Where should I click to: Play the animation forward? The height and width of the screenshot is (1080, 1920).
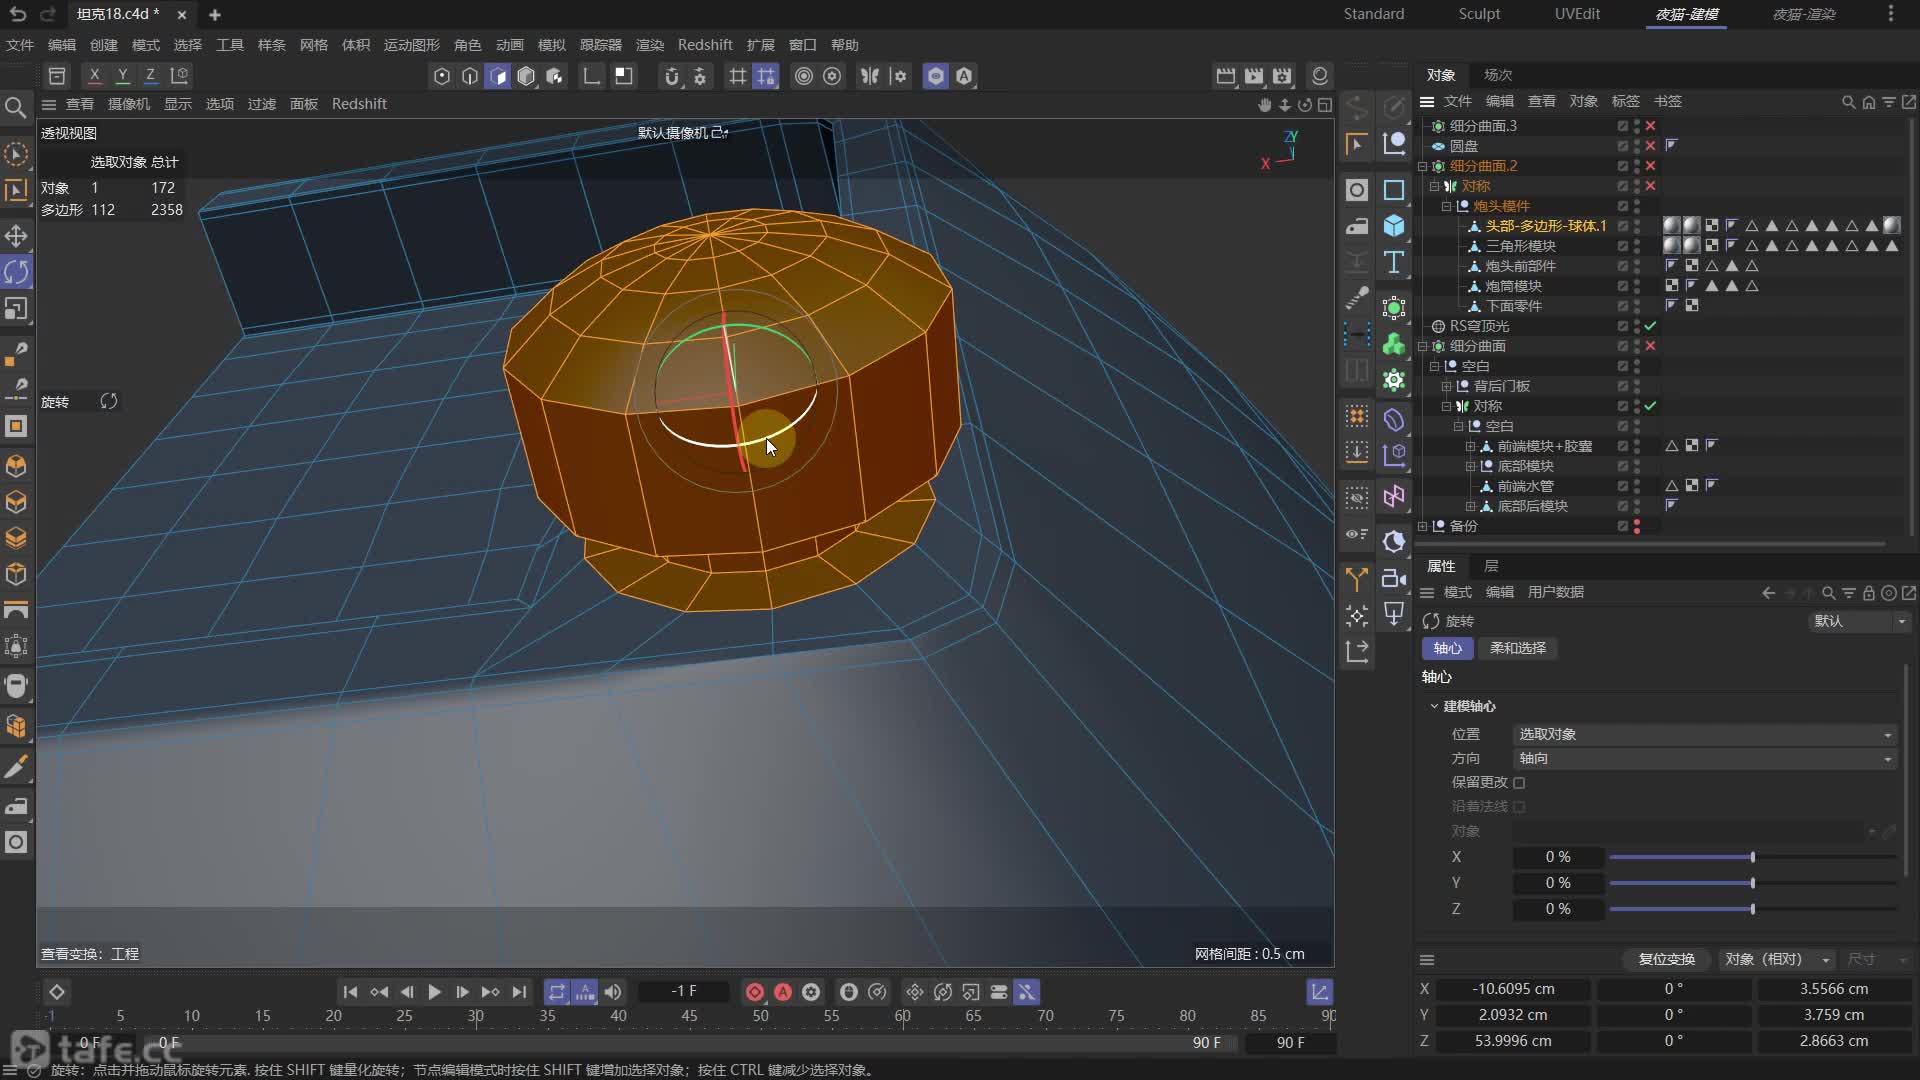pyautogui.click(x=434, y=992)
